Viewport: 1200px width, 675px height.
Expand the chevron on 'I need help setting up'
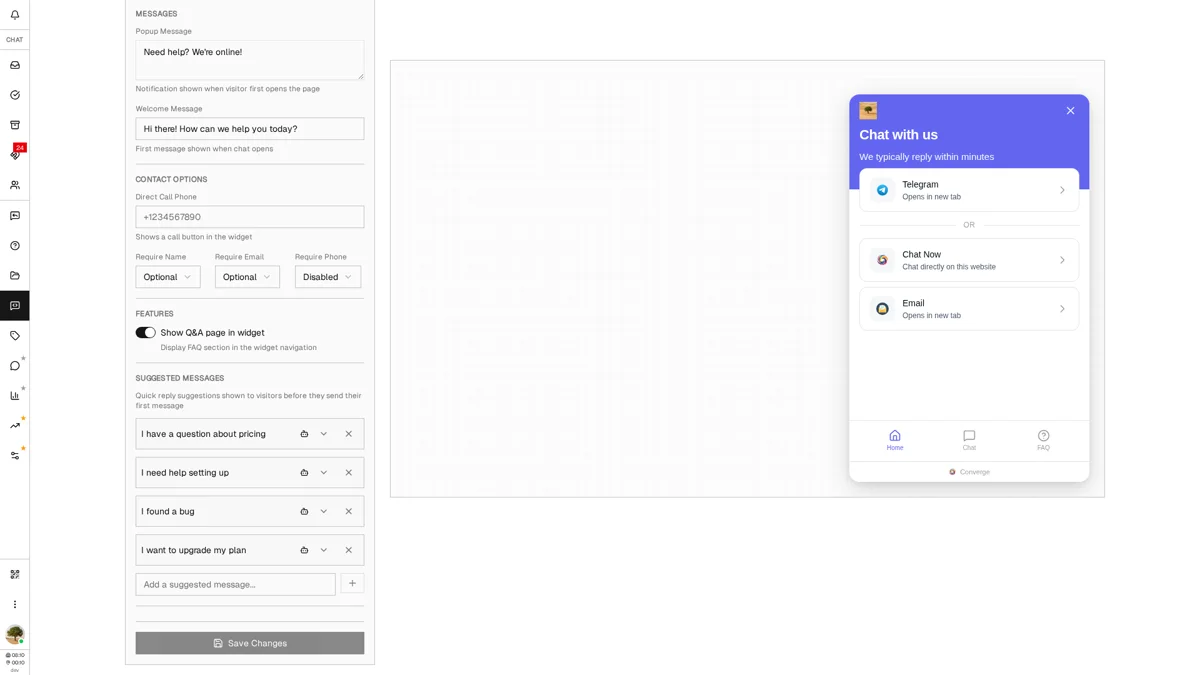click(x=324, y=472)
